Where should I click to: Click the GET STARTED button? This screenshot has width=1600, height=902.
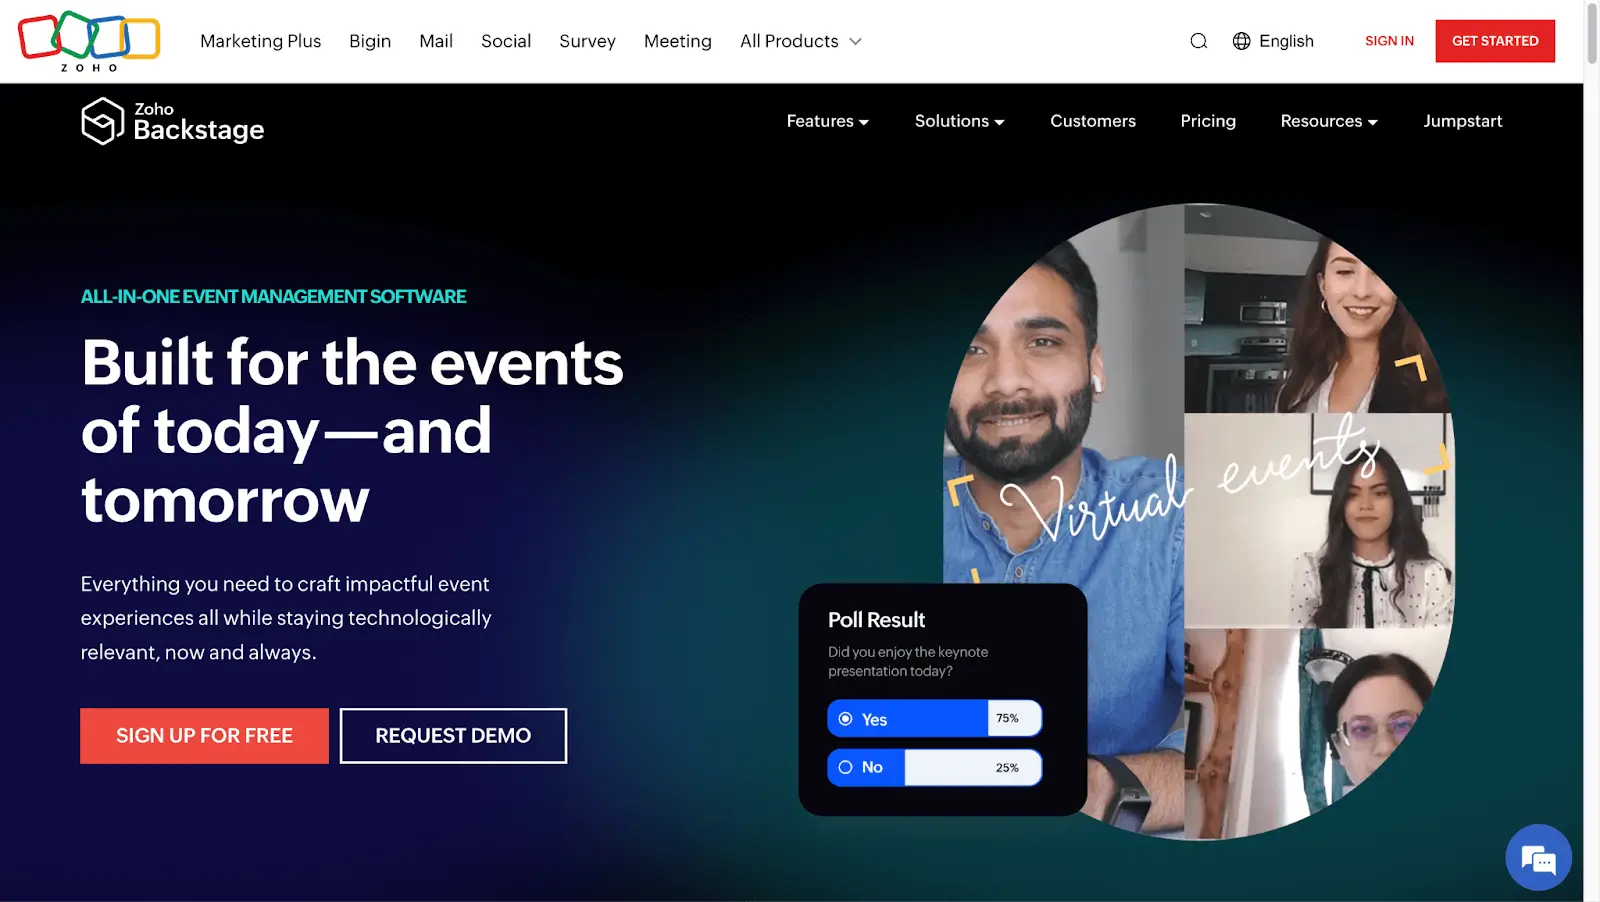[1495, 41]
